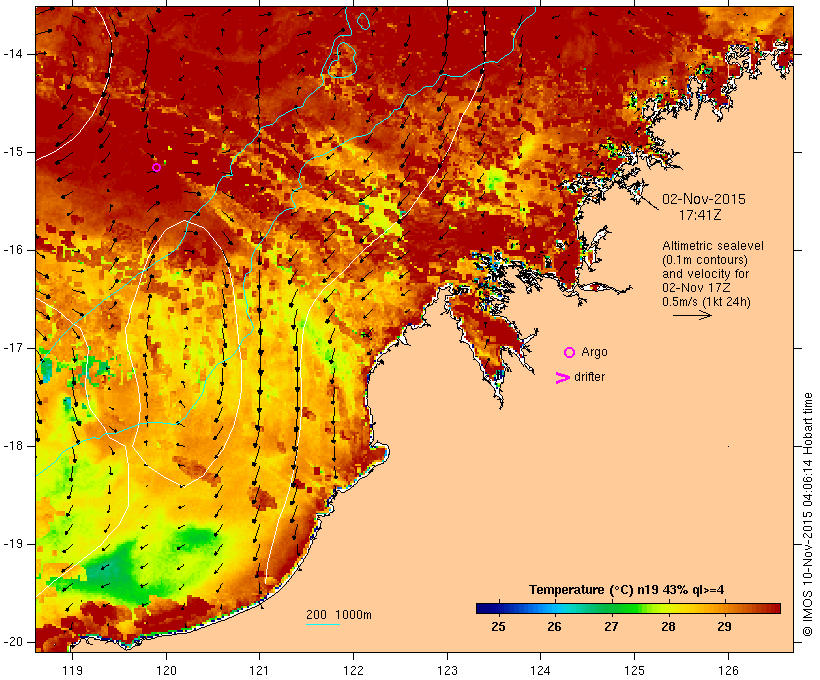Click latitude axis label -15
Screen dimensions: 820x680
tap(13, 152)
